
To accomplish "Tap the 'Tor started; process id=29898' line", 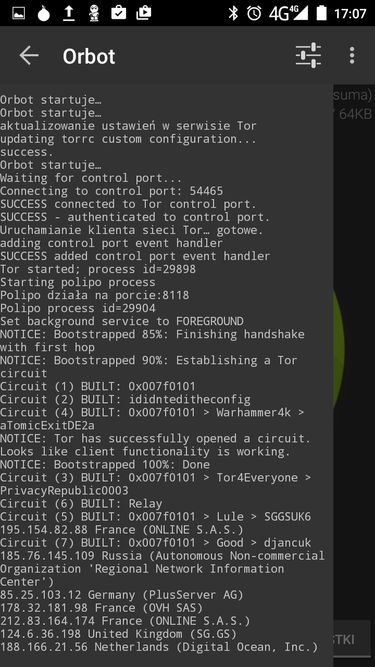I will click(x=98, y=269).
